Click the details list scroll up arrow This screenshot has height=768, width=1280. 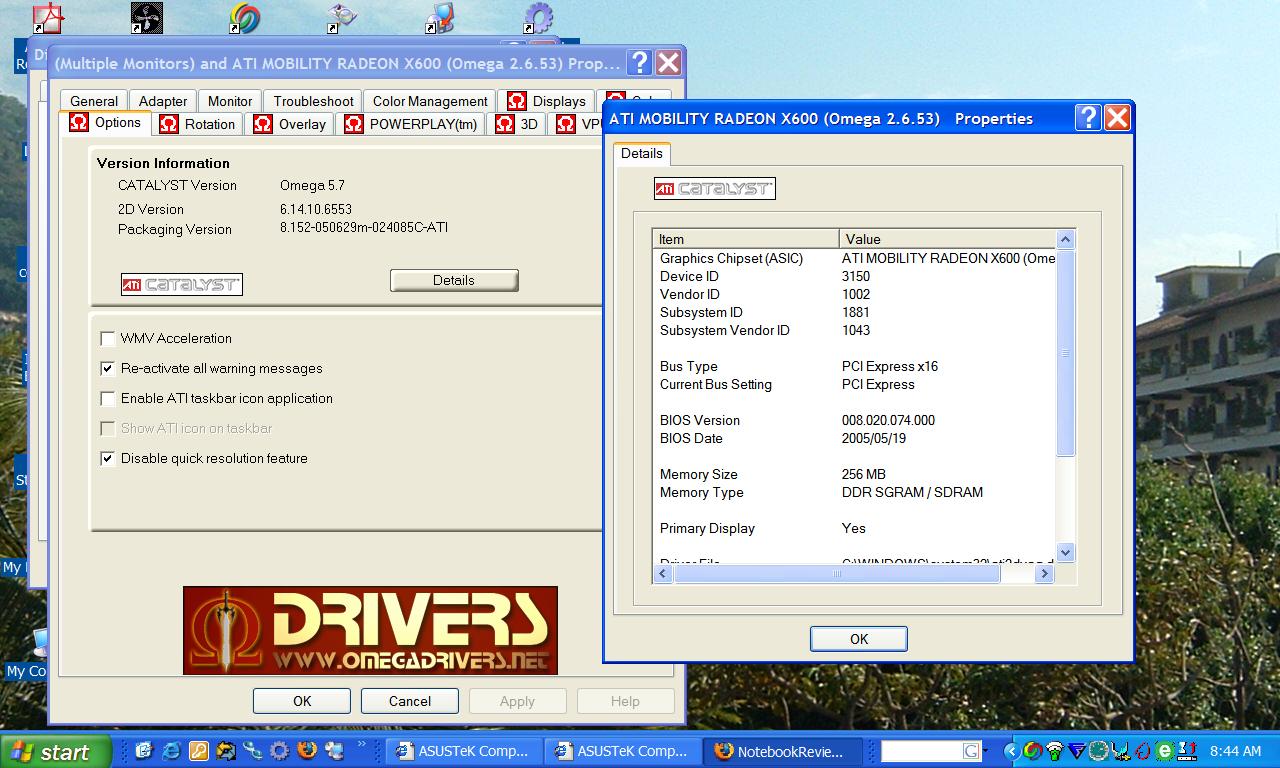tap(1065, 239)
